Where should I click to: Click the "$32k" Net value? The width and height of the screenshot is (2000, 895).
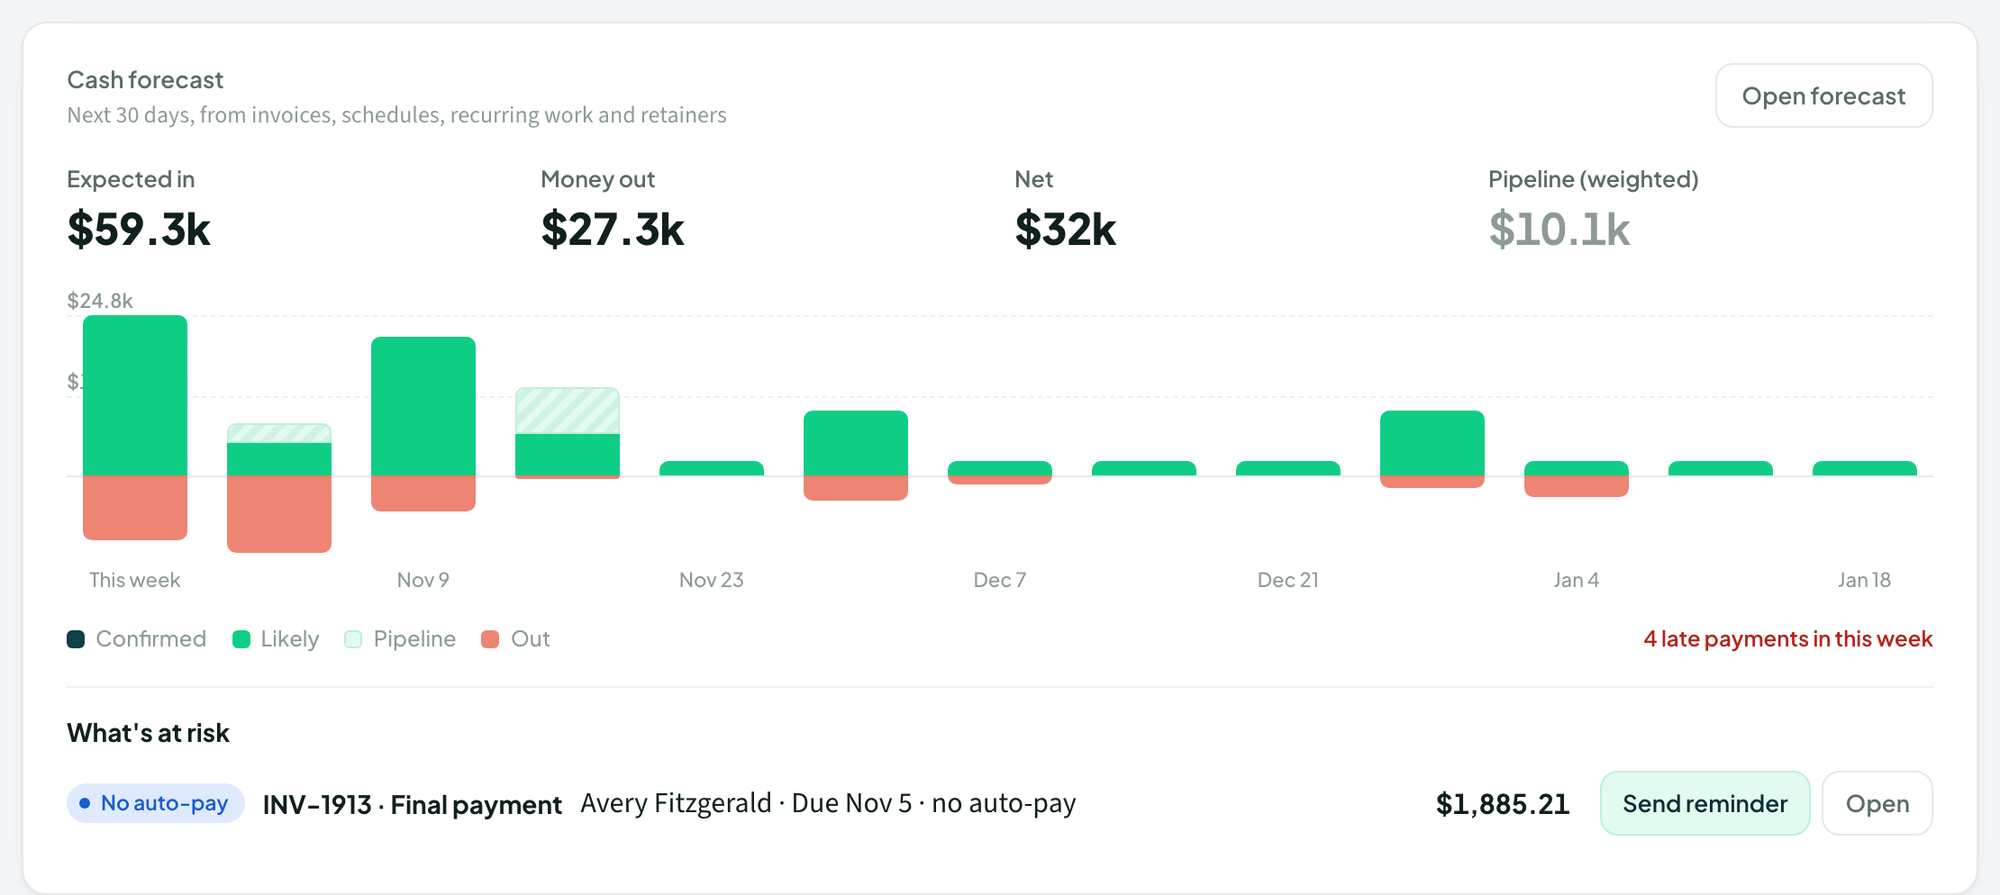(1066, 229)
